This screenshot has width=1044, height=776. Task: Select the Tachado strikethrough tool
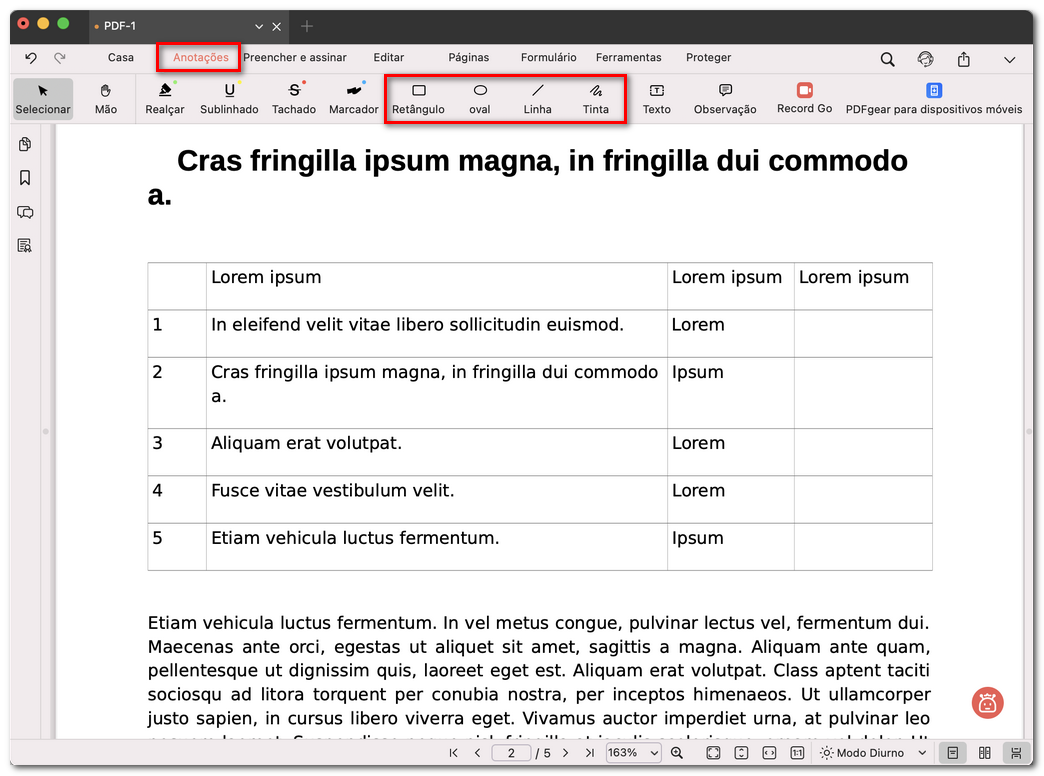click(x=294, y=98)
